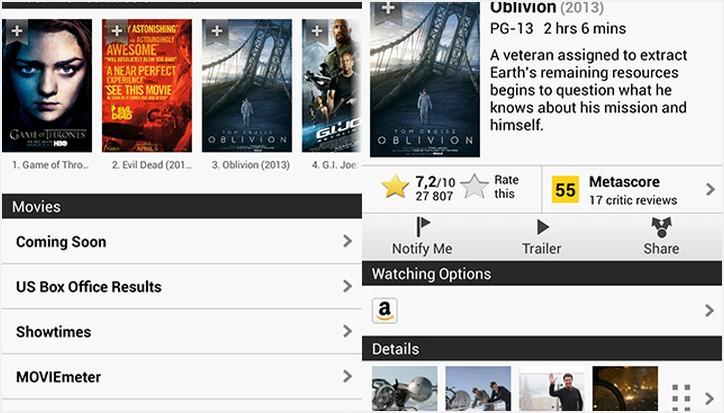
Task: Expand Metascore critic reviews chevron
Action: click(710, 189)
